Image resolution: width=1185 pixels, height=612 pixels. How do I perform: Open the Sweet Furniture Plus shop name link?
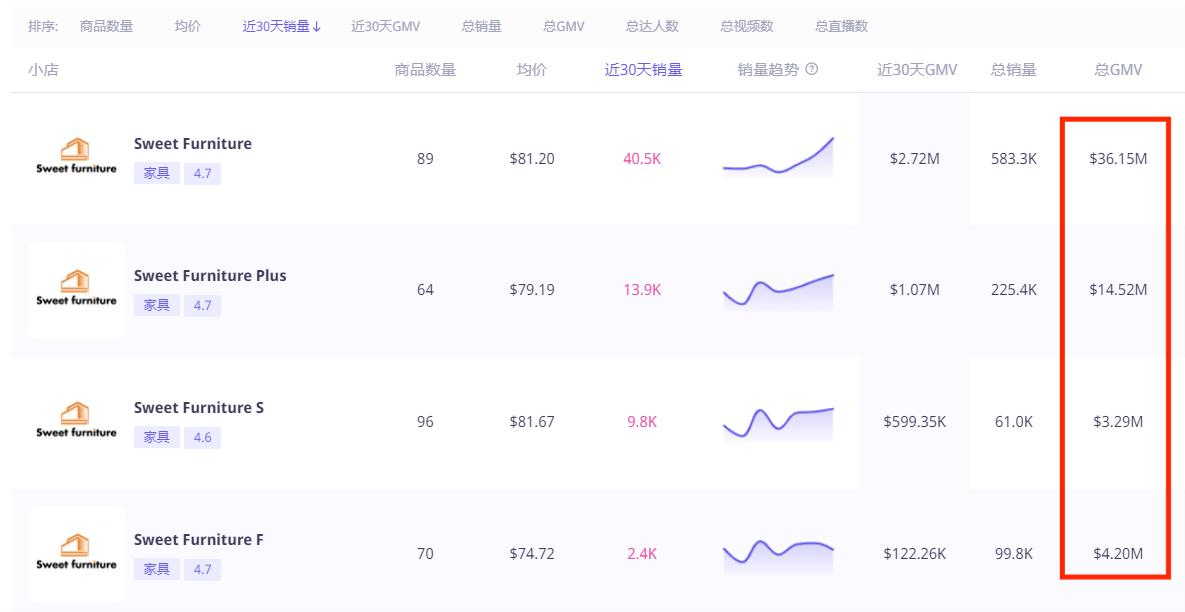click(x=210, y=276)
